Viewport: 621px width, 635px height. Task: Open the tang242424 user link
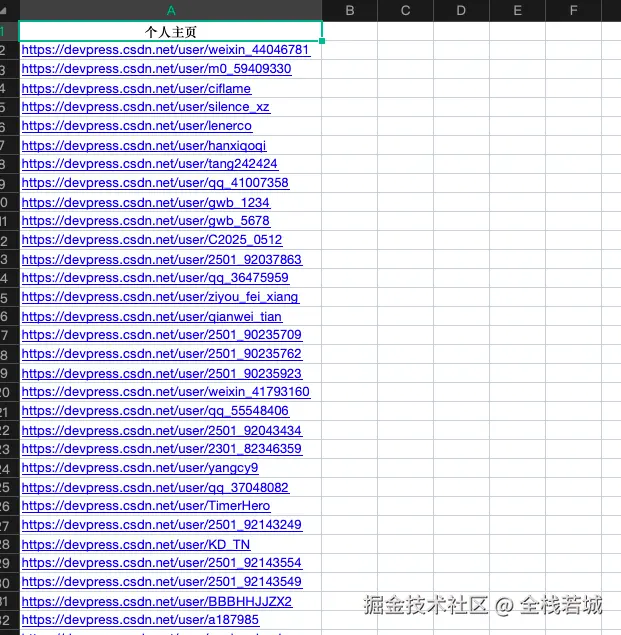(149, 164)
